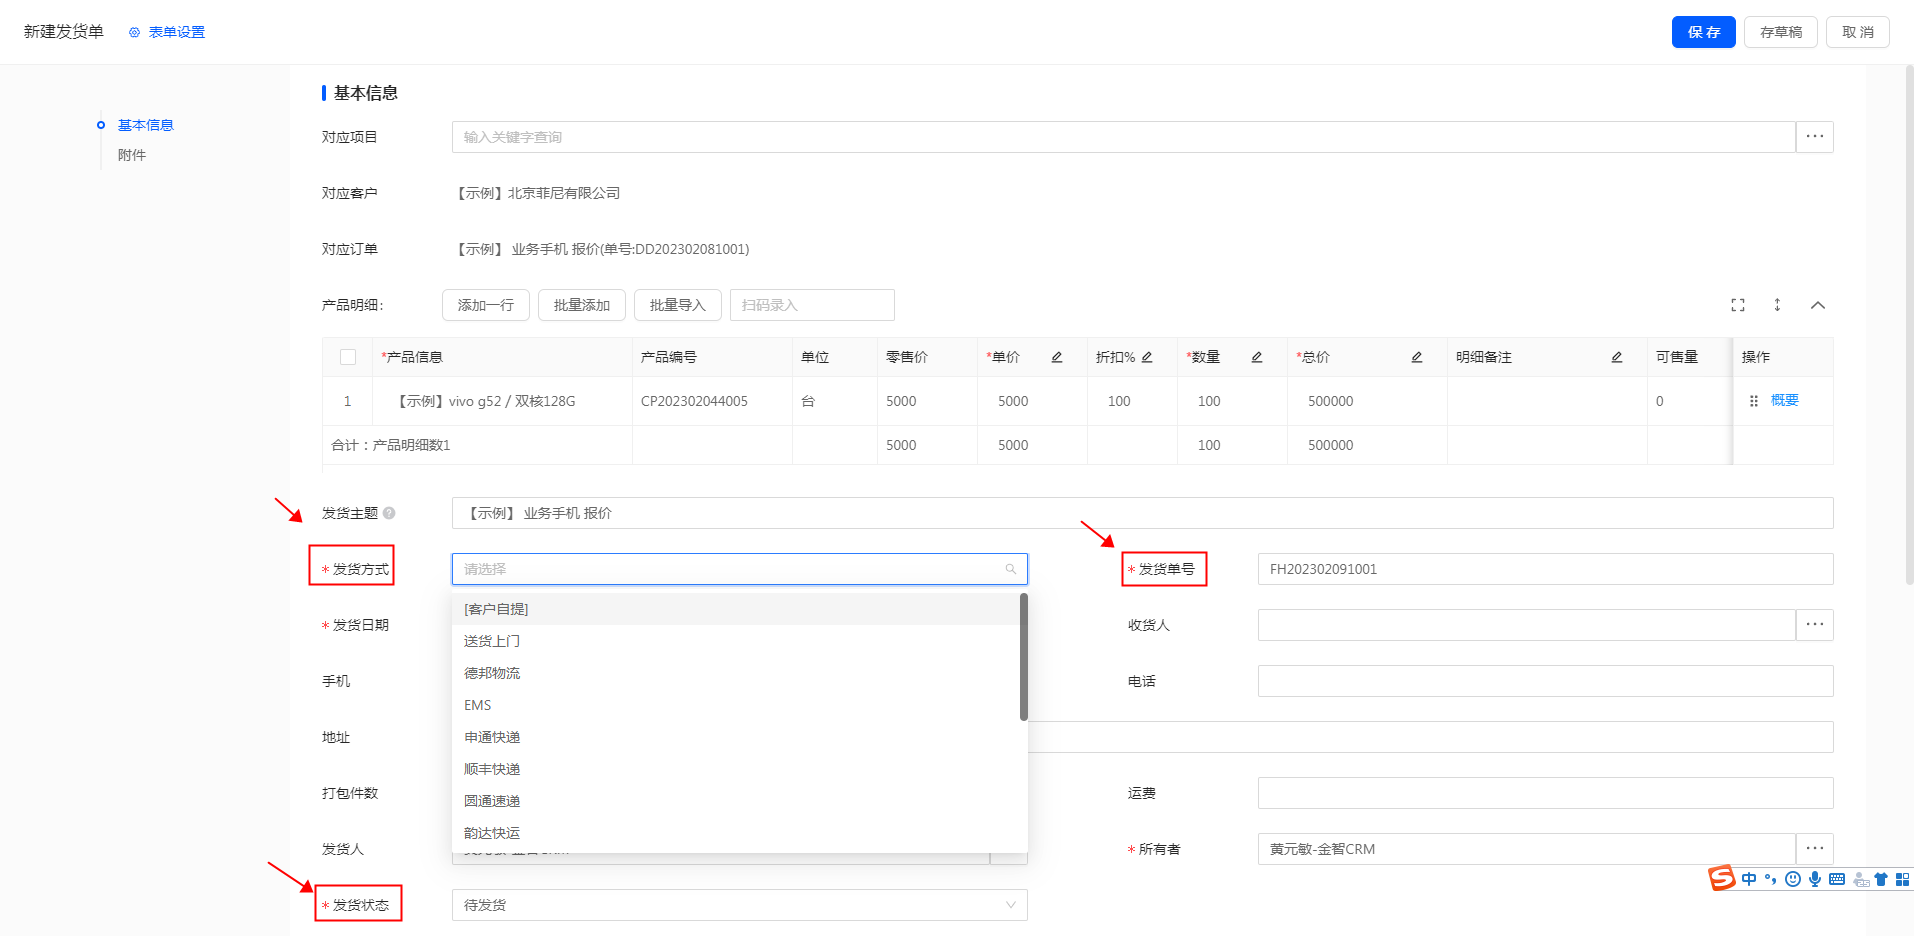This screenshot has width=1914, height=936.
Task: Click the search icon in 发货方式 field
Action: coord(1011,569)
